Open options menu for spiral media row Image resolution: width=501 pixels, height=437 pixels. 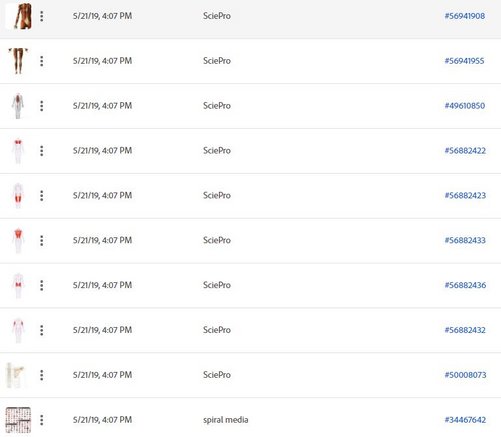(x=42, y=420)
